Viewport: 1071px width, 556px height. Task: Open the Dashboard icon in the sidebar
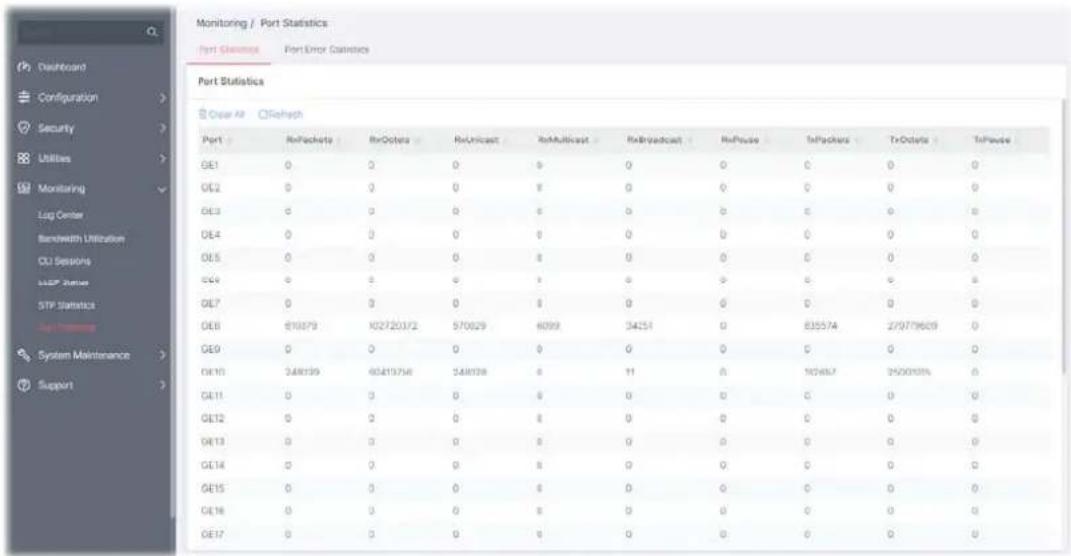[x=24, y=67]
